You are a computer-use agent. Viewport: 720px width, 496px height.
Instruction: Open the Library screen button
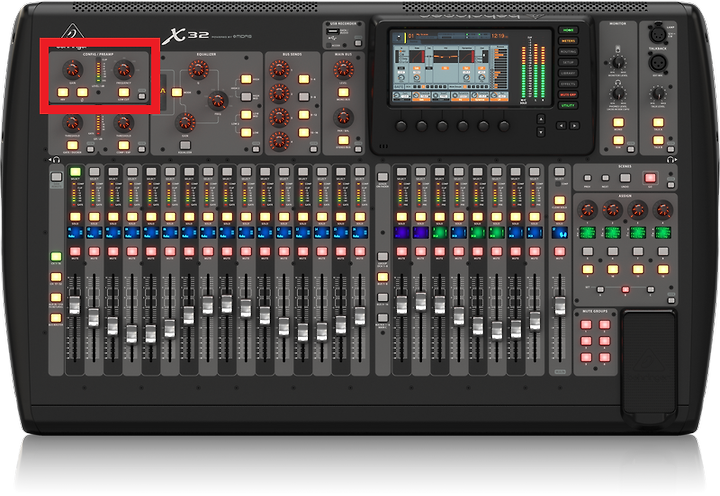pos(568,73)
